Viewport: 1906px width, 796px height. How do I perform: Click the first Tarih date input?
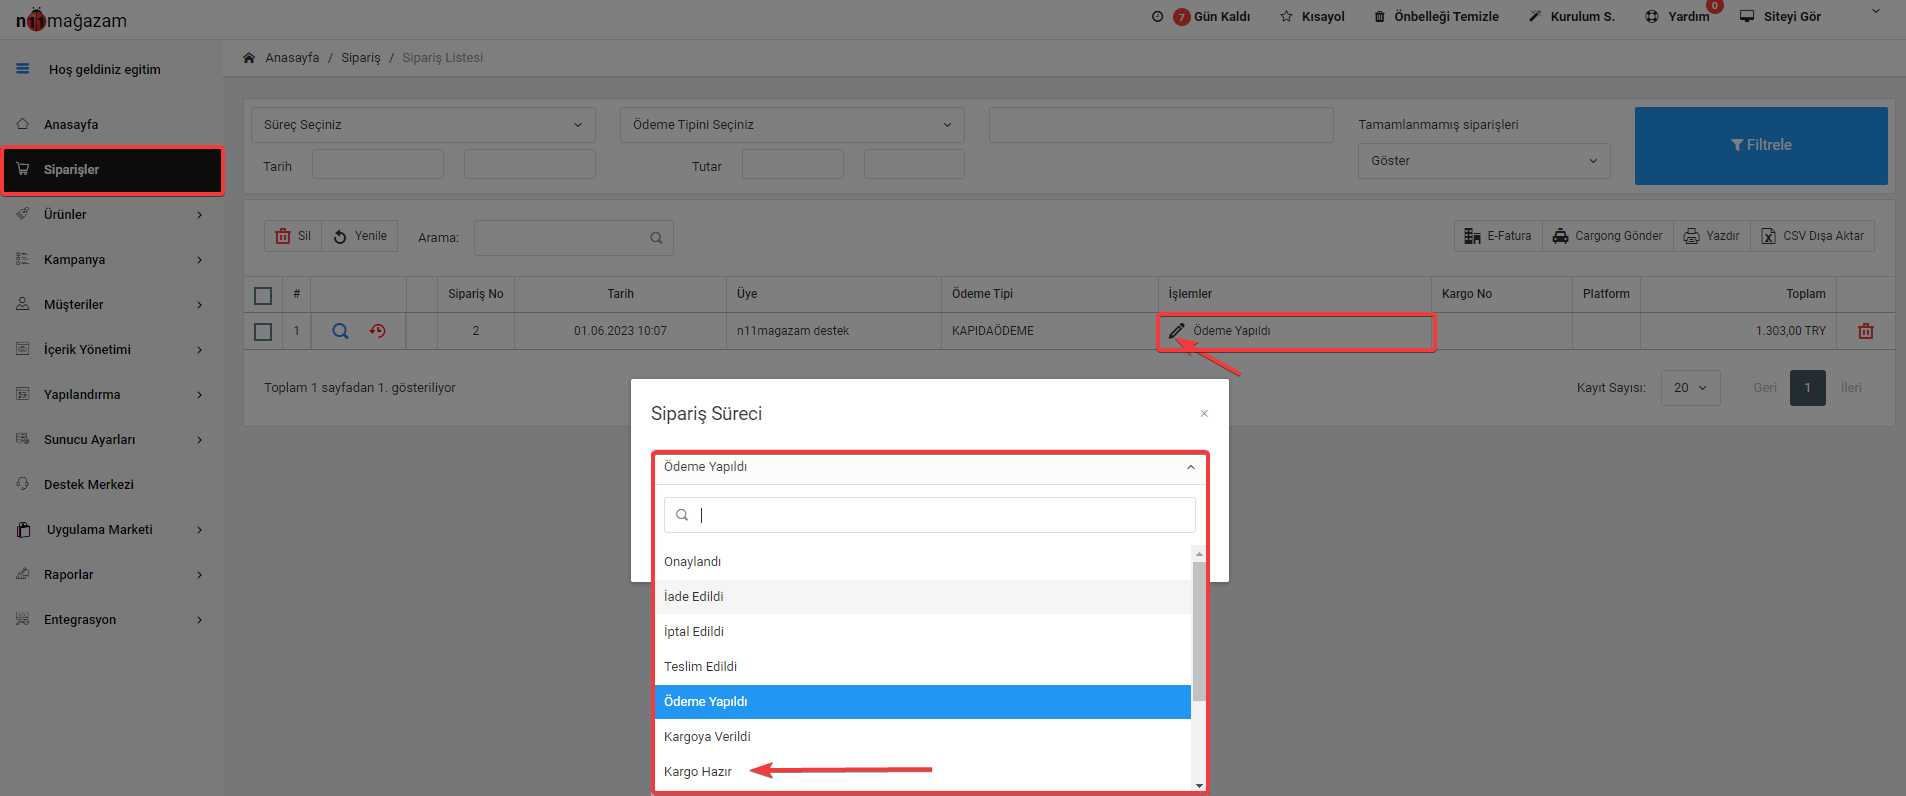(378, 165)
